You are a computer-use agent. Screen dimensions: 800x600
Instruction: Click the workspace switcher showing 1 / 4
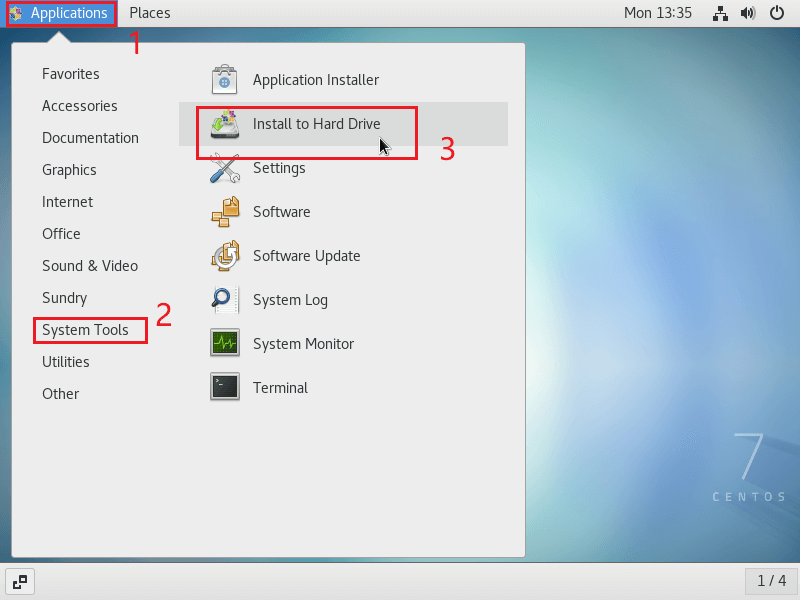[771, 581]
